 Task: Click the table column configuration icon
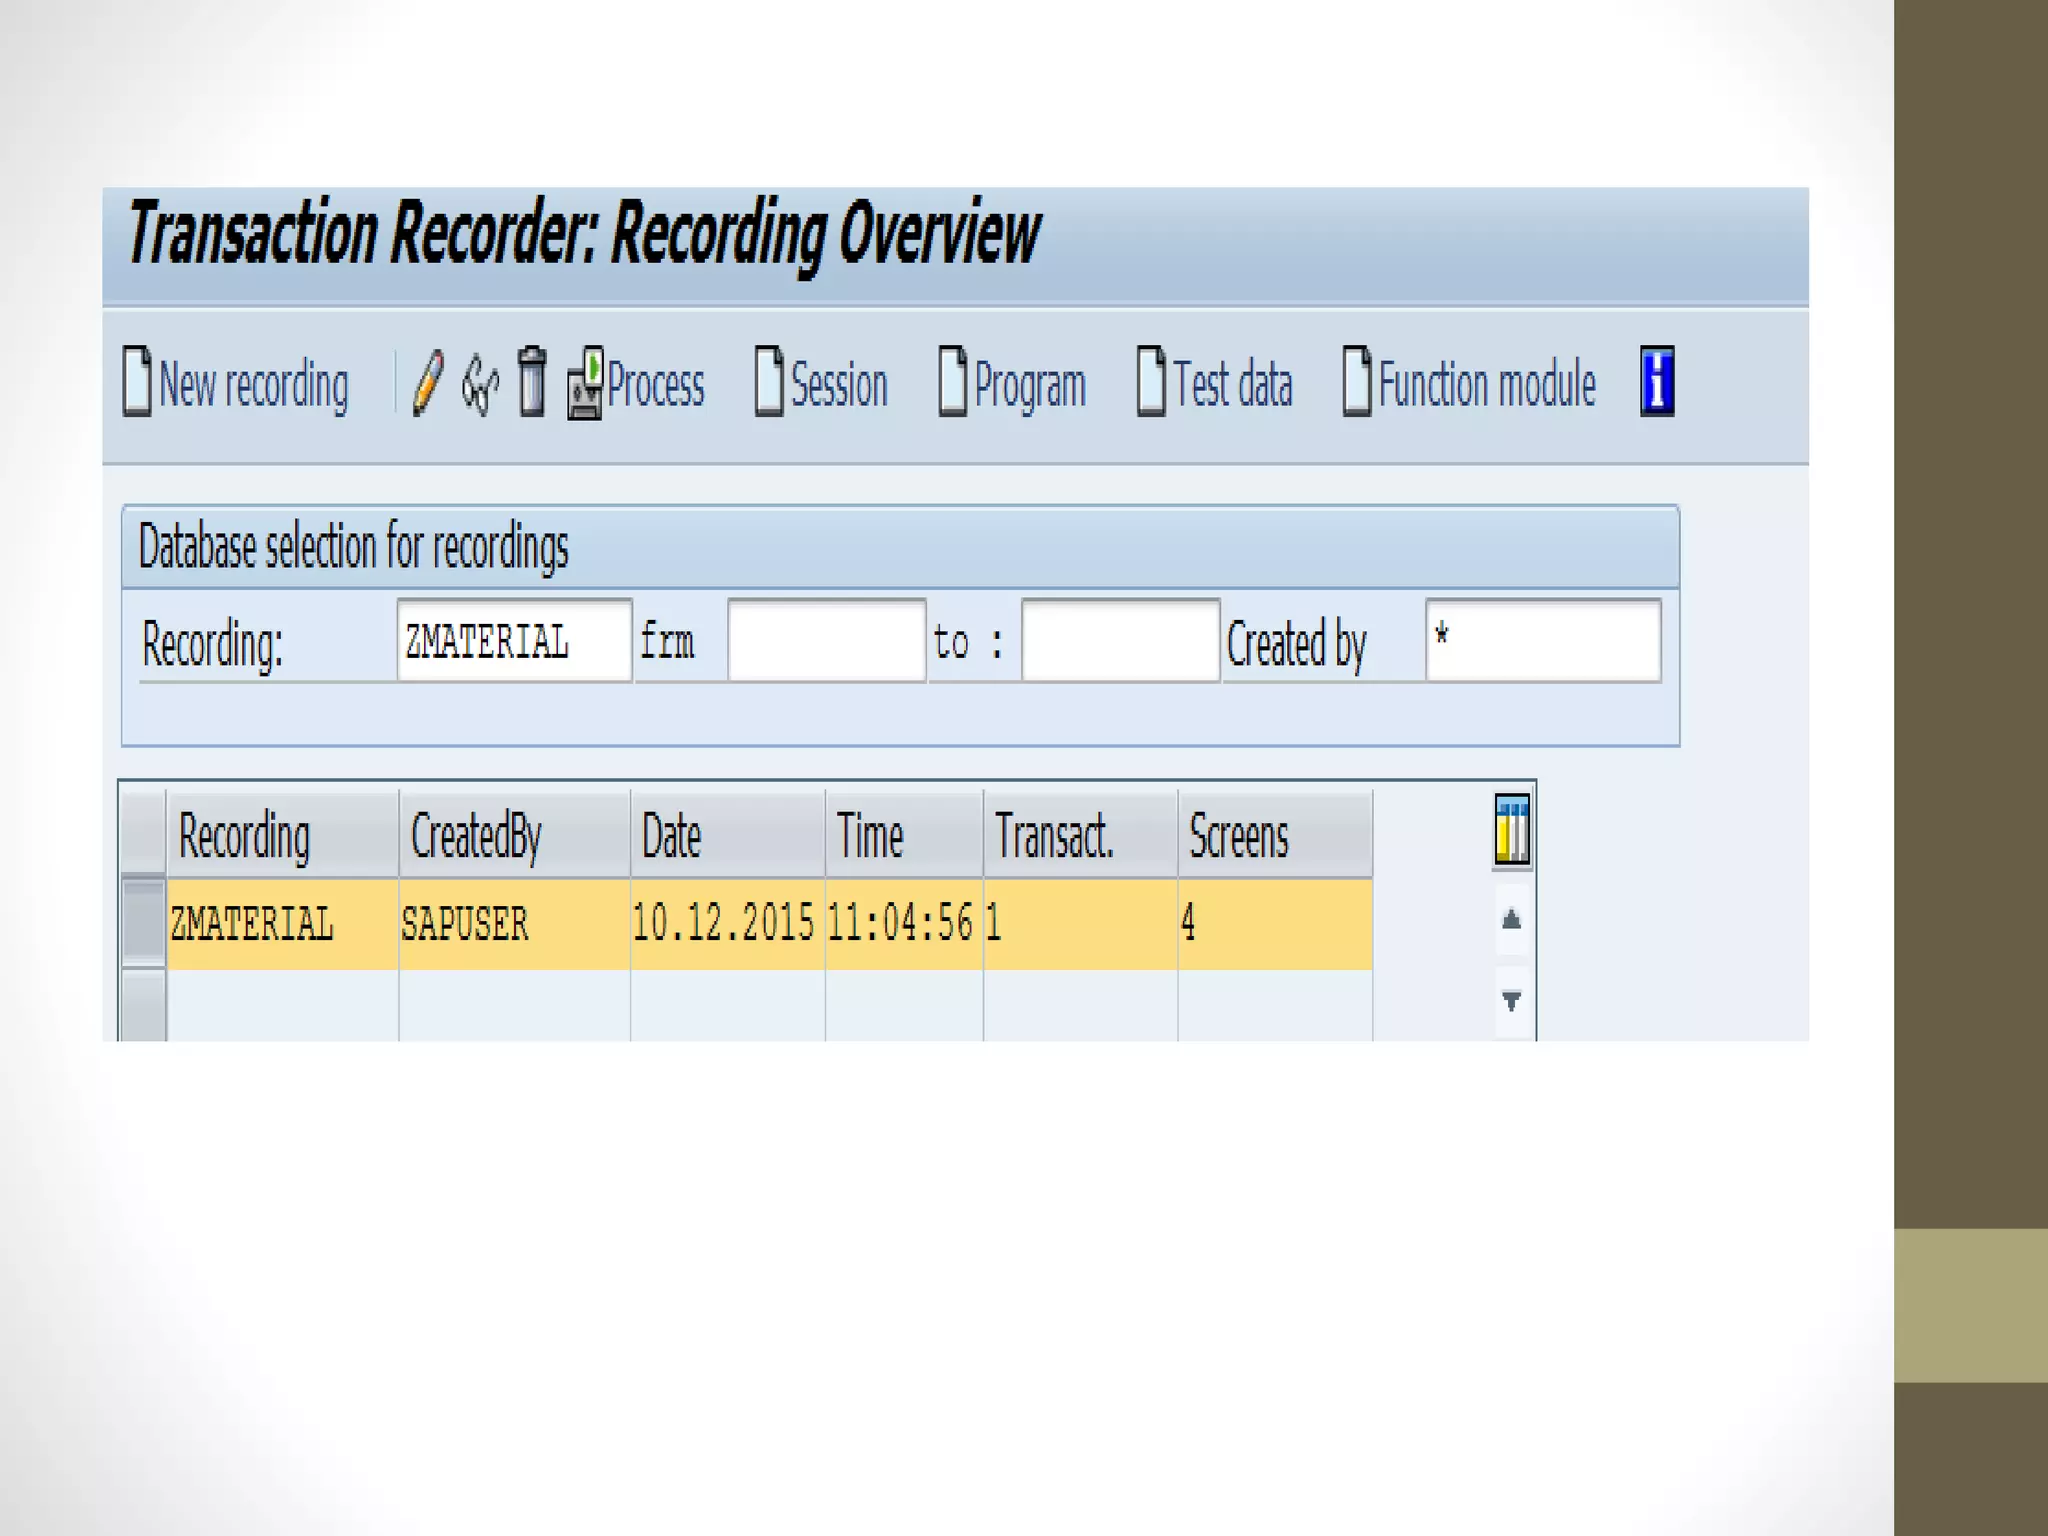tap(1512, 830)
